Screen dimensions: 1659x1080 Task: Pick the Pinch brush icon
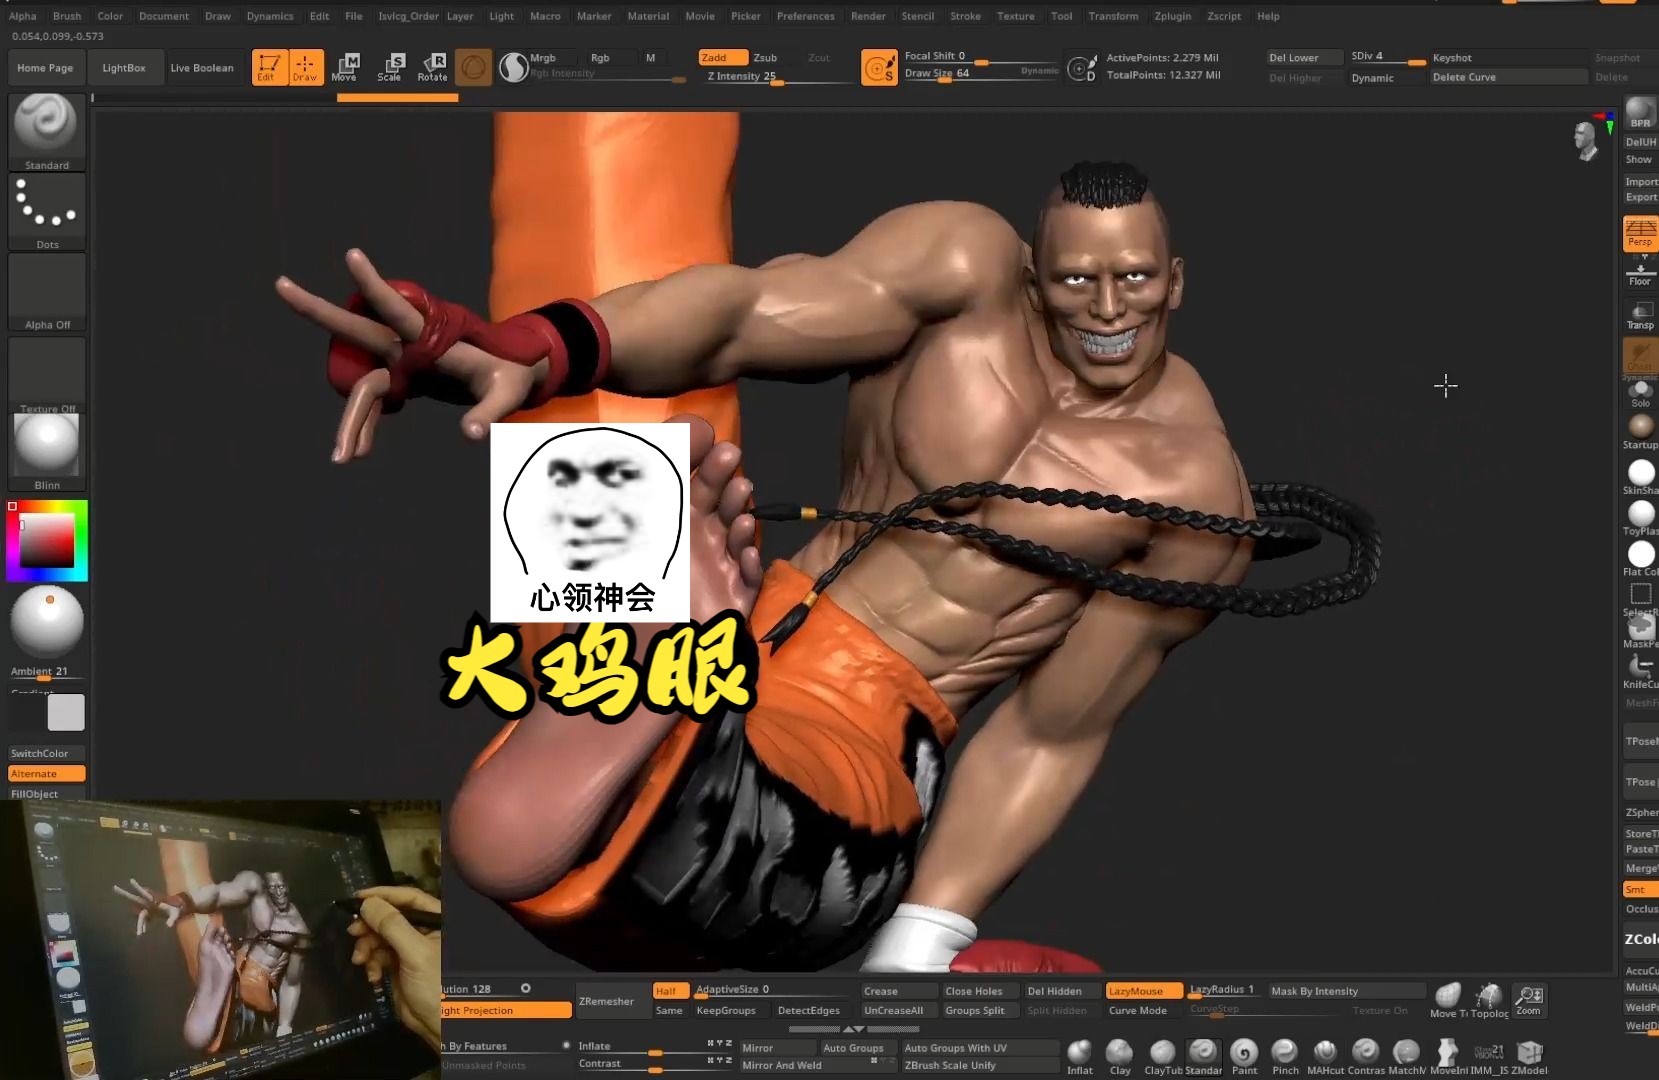click(1285, 1057)
